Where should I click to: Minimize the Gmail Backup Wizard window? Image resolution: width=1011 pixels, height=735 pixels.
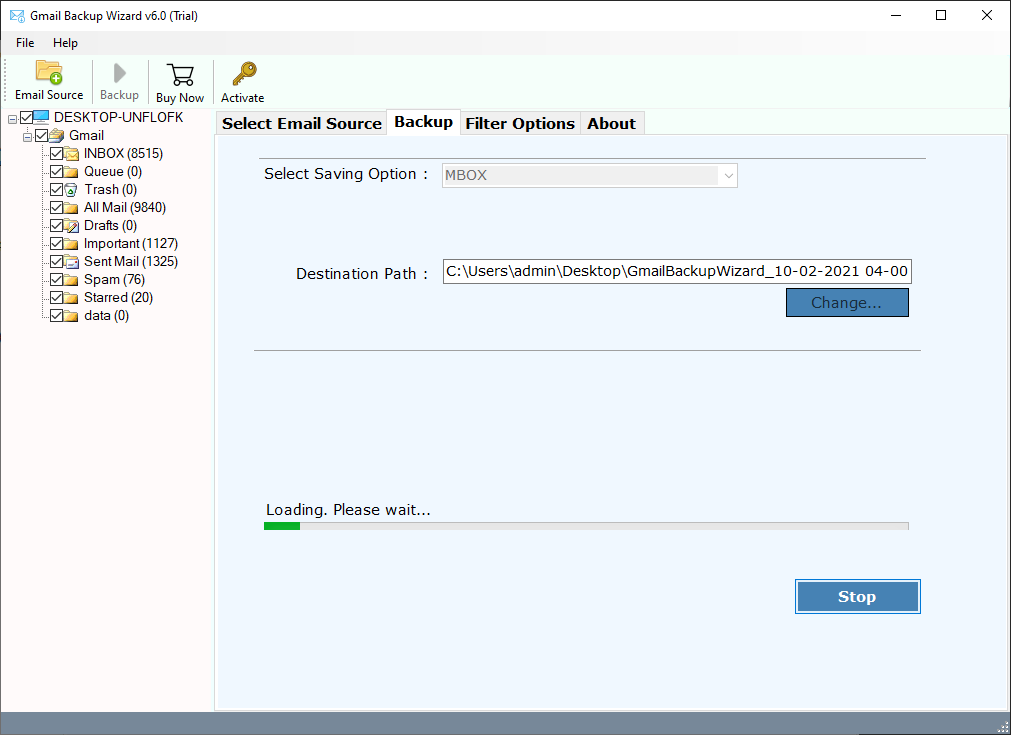[x=896, y=15]
